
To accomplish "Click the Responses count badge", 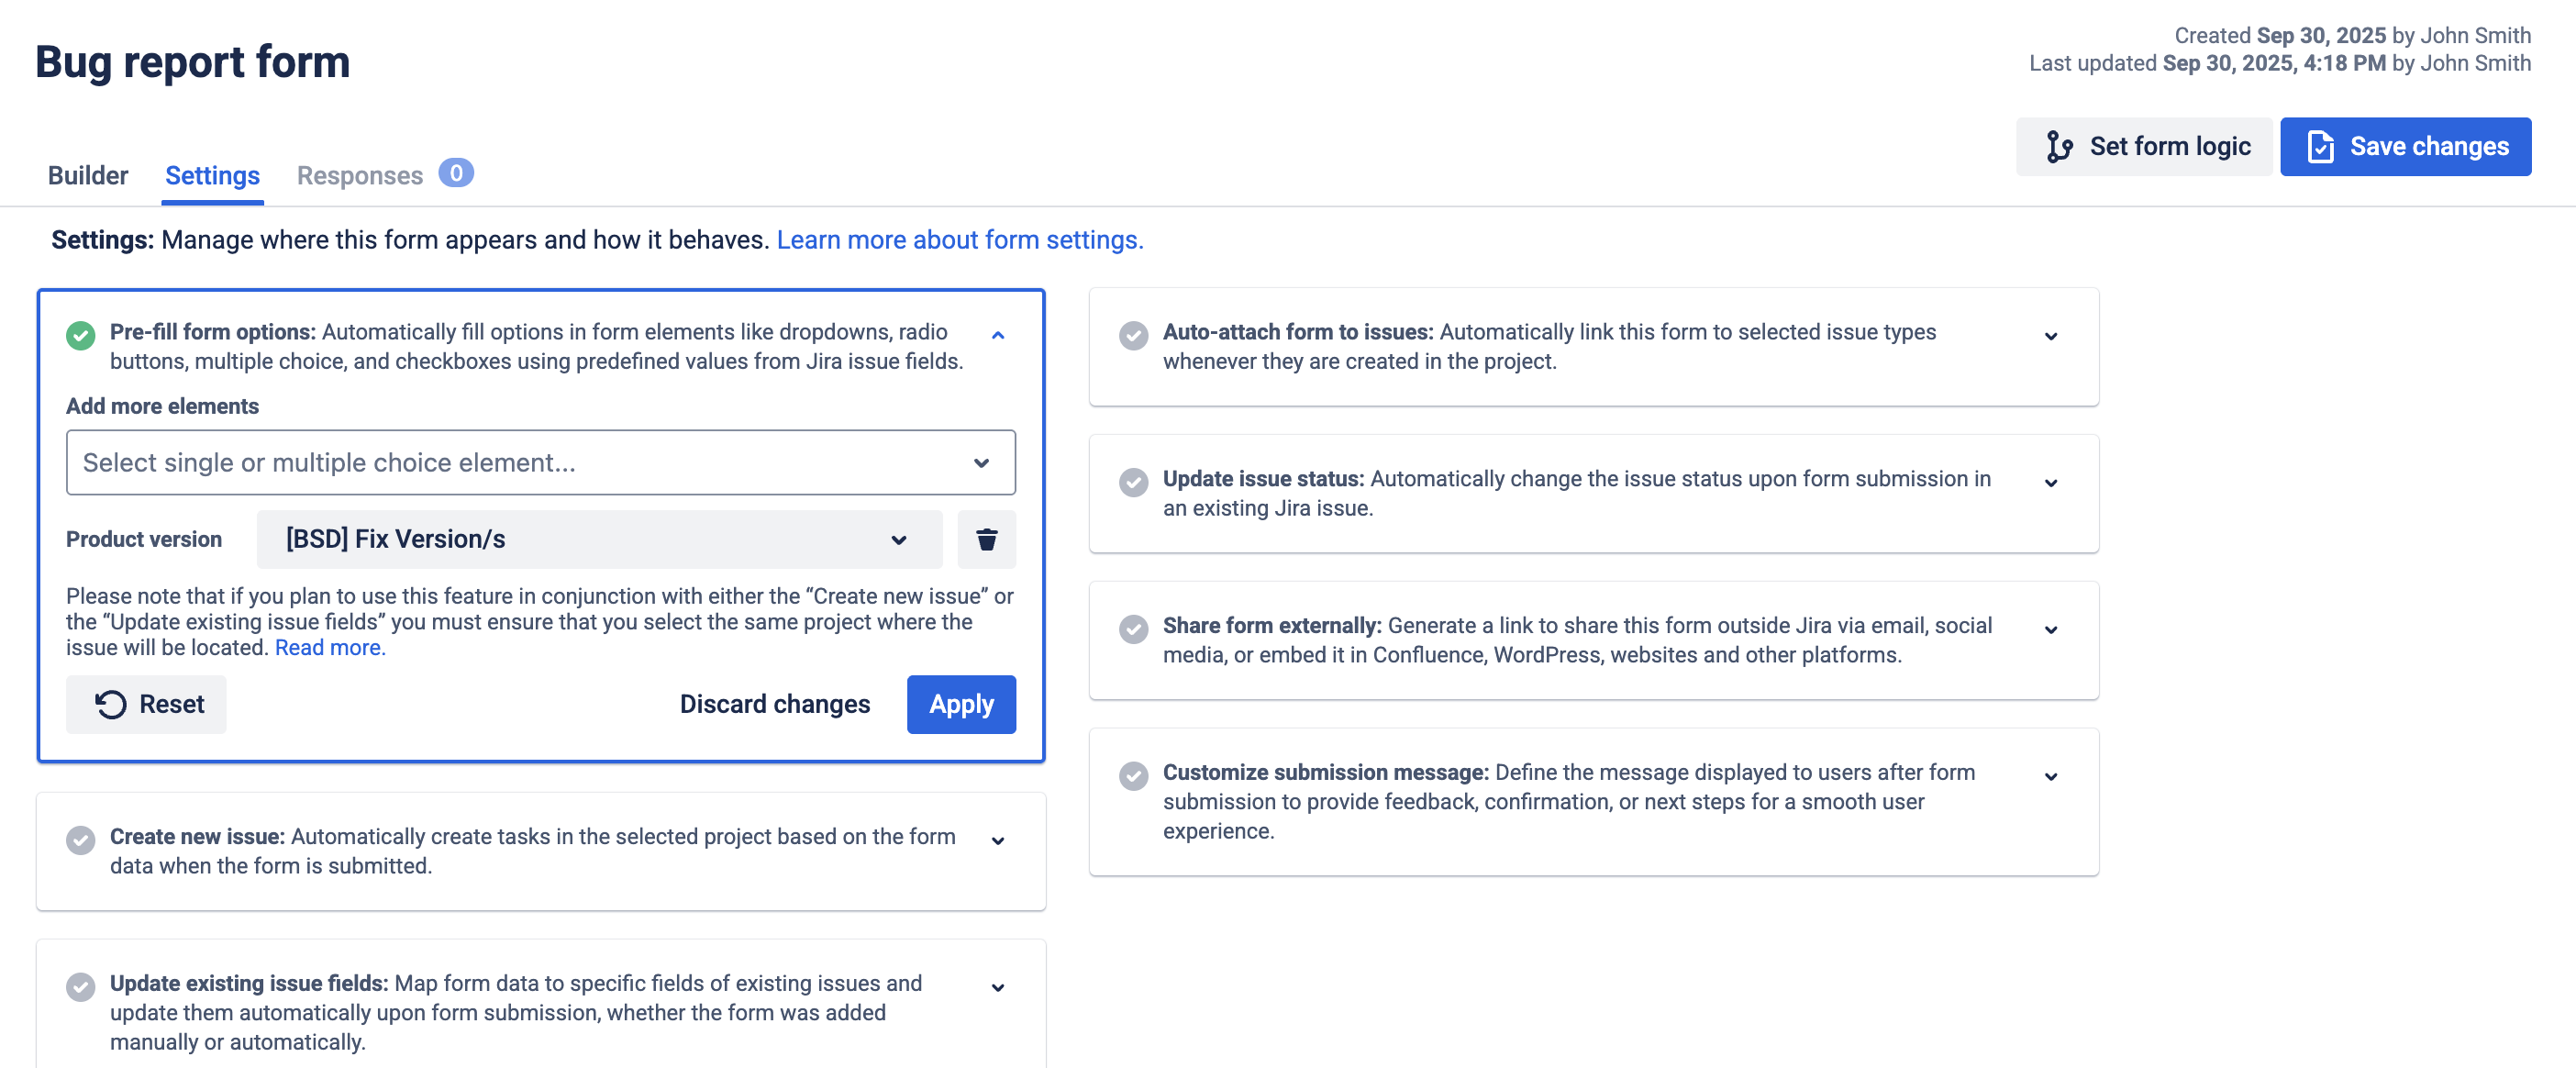I will (456, 173).
